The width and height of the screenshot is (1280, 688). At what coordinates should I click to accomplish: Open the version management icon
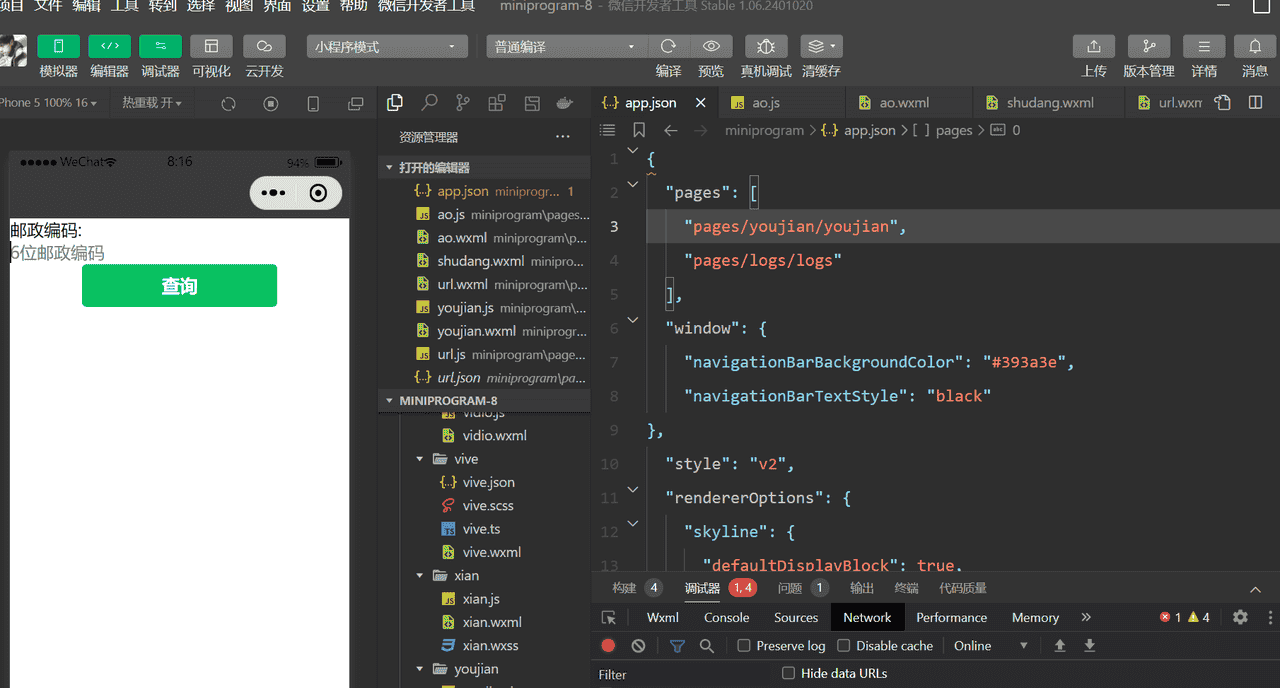pos(1149,47)
